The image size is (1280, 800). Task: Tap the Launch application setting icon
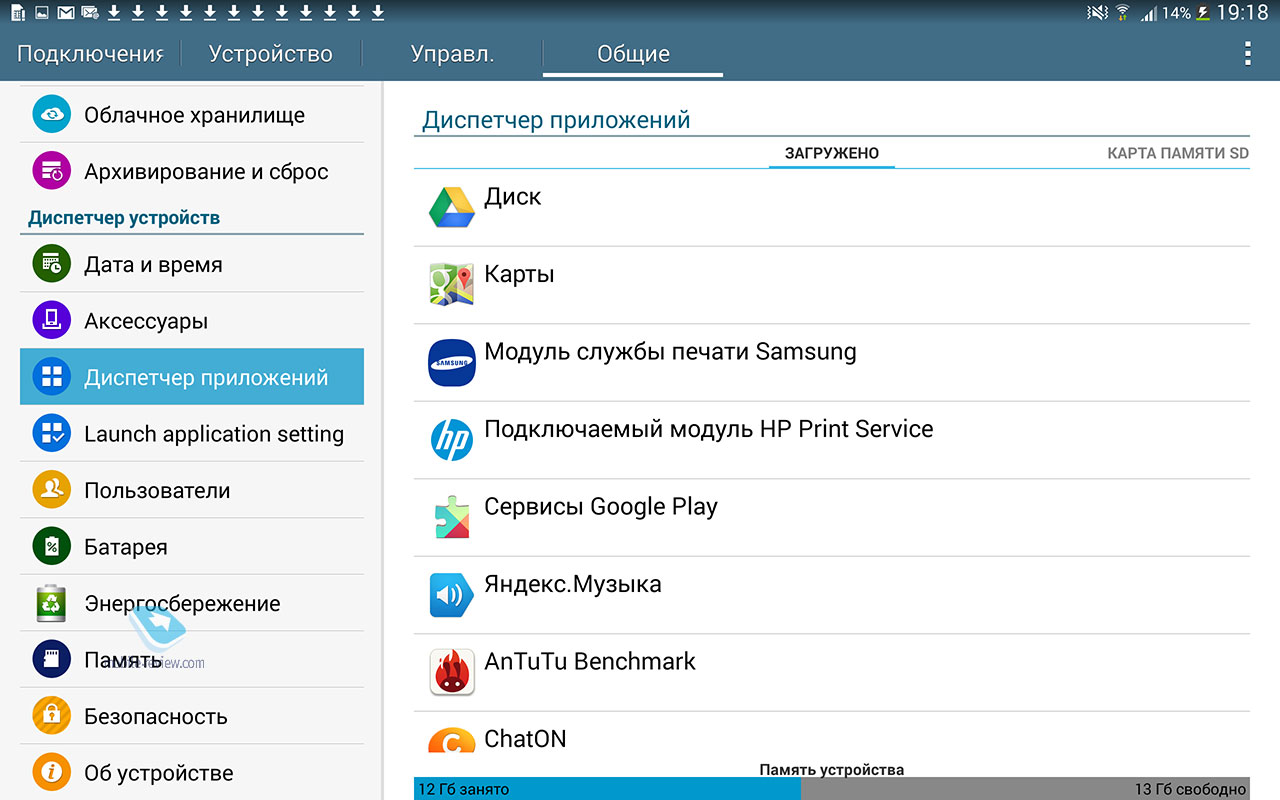[x=51, y=434]
